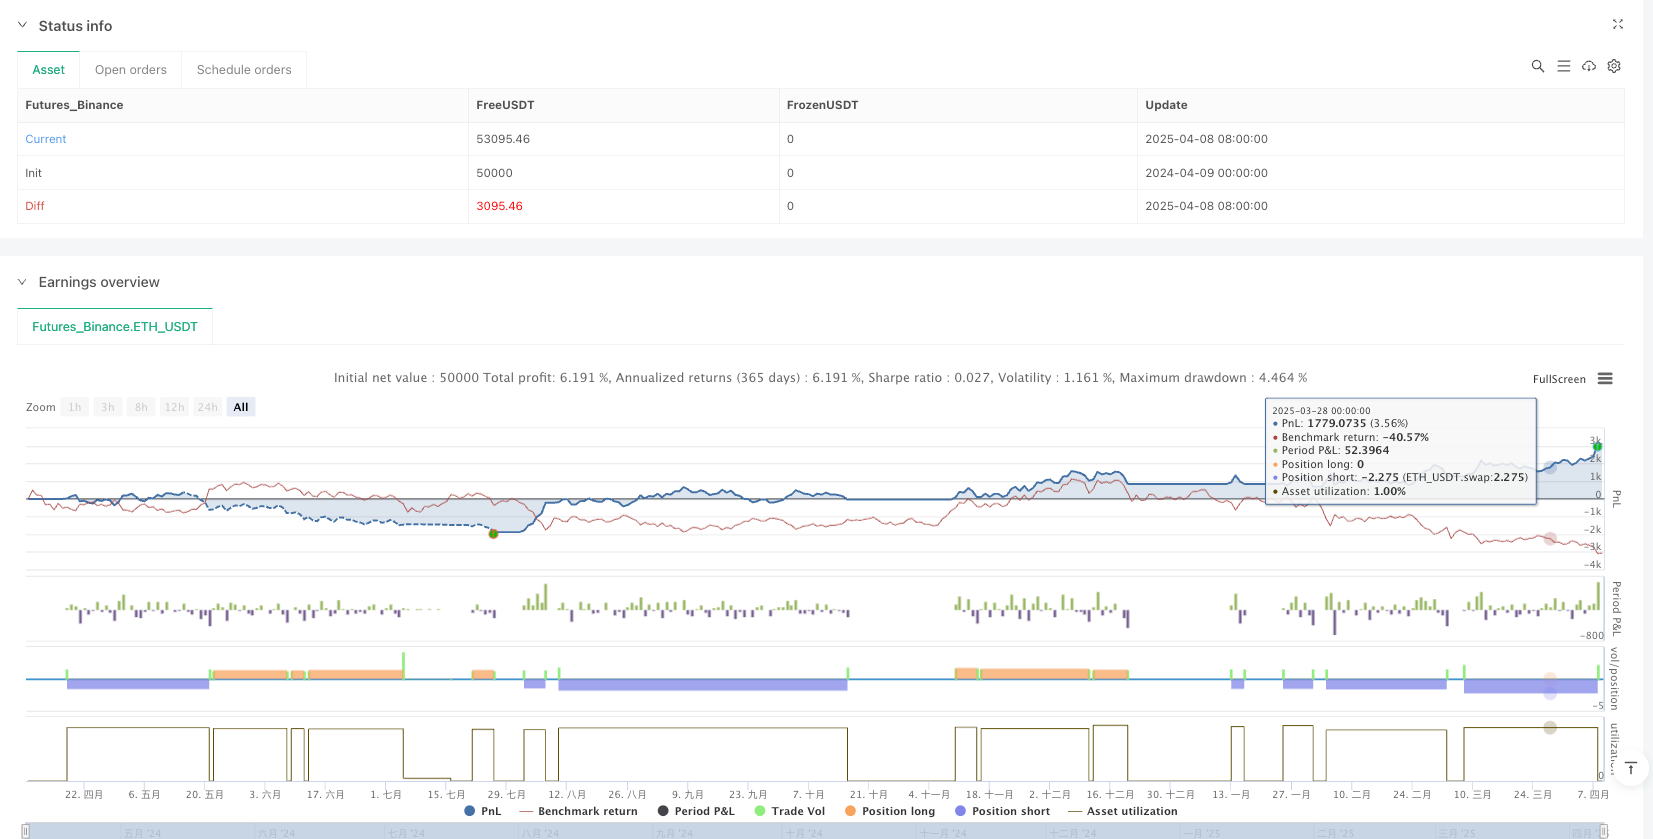Image resolution: width=1653 pixels, height=839 pixels.
Task: Open the chart hamburger context menu
Action: [1605, 379]
